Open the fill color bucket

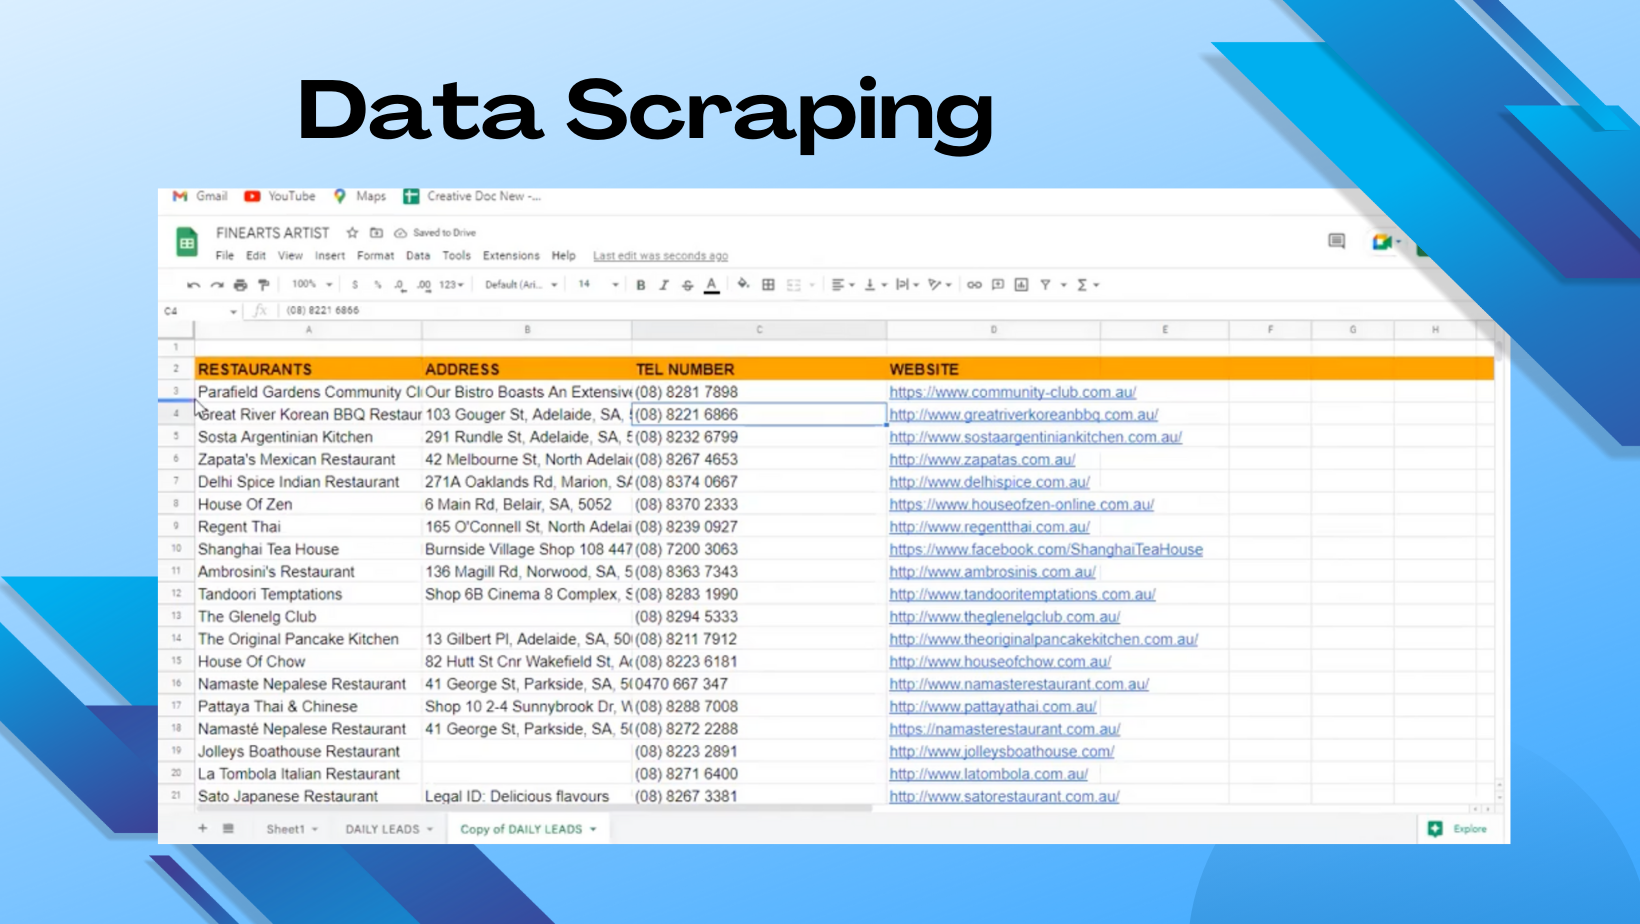743,284
